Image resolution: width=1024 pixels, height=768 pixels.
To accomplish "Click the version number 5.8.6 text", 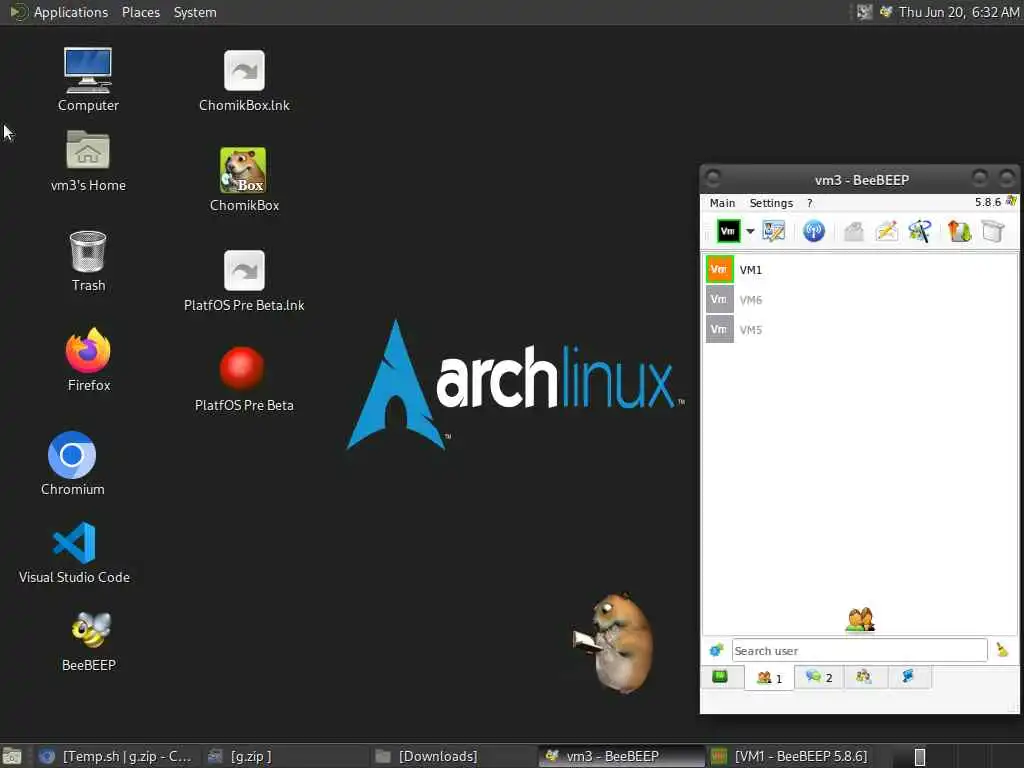I will click(x=987, y=202).
